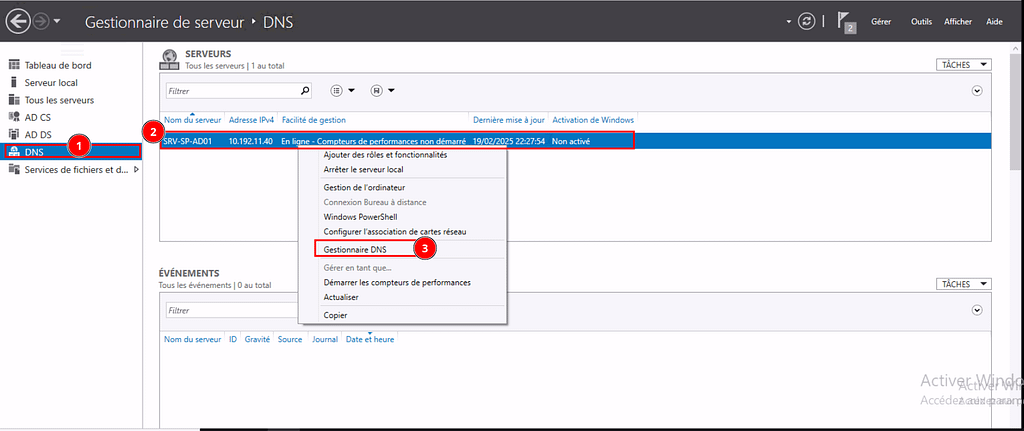
Task: Select Tous les serveurs in sidebar
Action: pyautogui.click(x=59, y=100)
